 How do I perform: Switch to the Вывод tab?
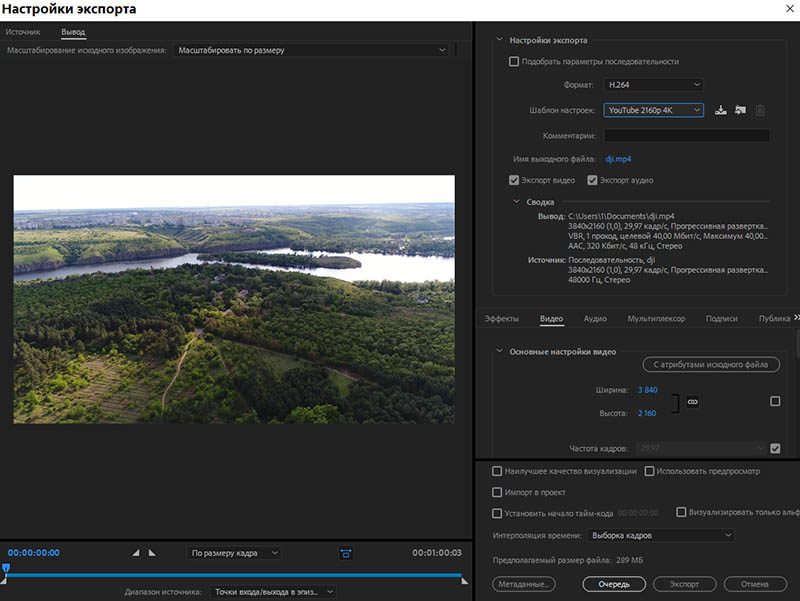point(73,32)
